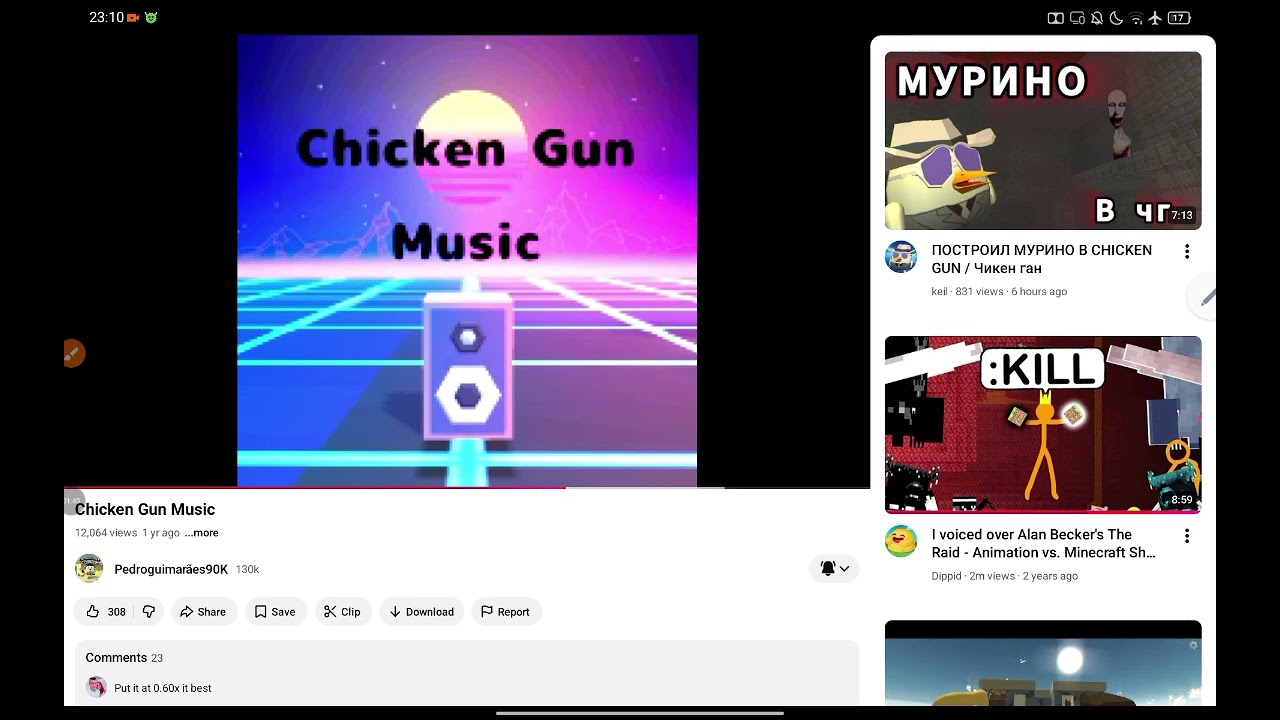Tap Dippid channel avatar
This screenshot has width=1280, height=720.
(x=901, y=541)
